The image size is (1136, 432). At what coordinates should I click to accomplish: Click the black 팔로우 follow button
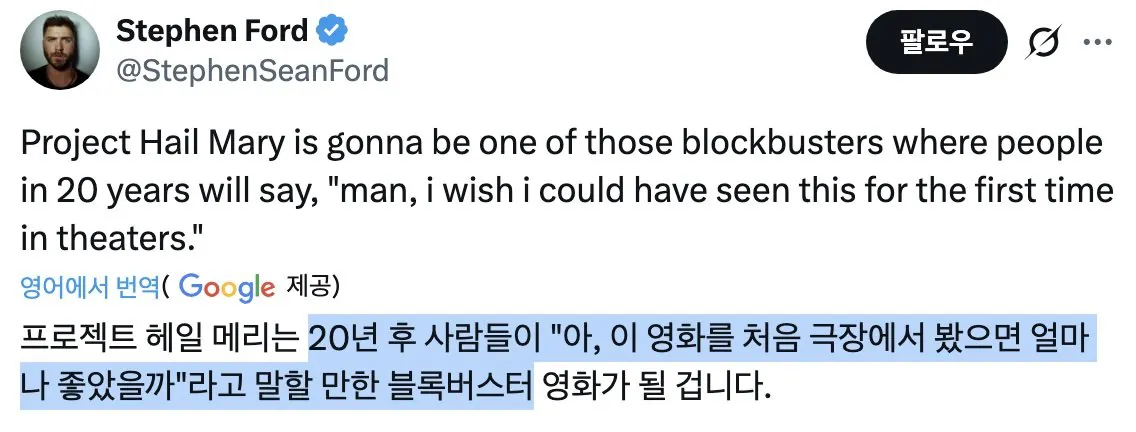click(937, 44)
